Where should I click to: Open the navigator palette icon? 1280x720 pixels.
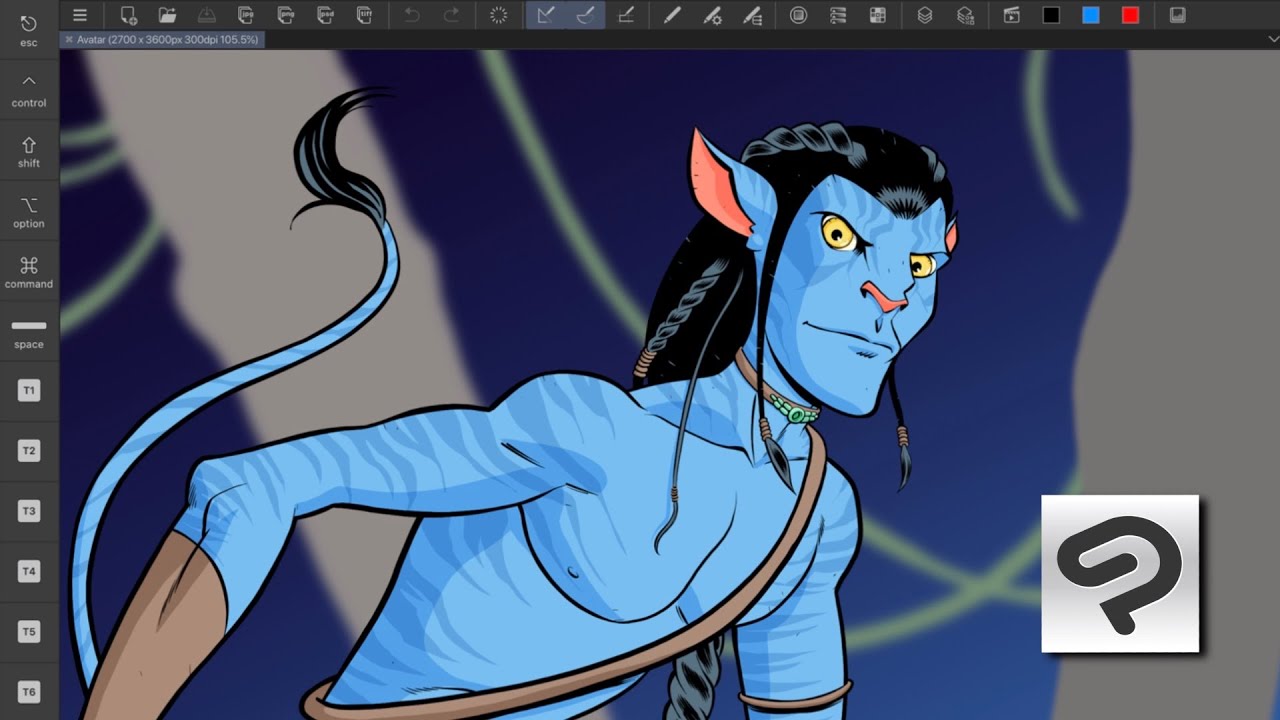tap(1178, 15)
